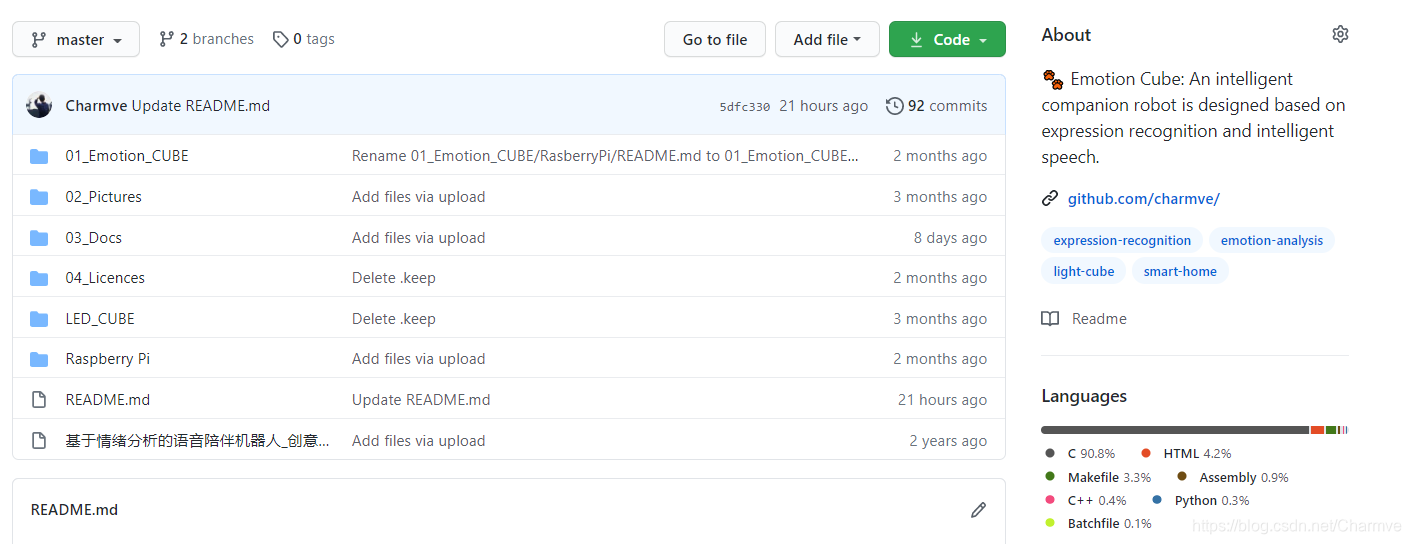
Task: Click folder icon for 03_Docs
Action: [x=39, y=238]
